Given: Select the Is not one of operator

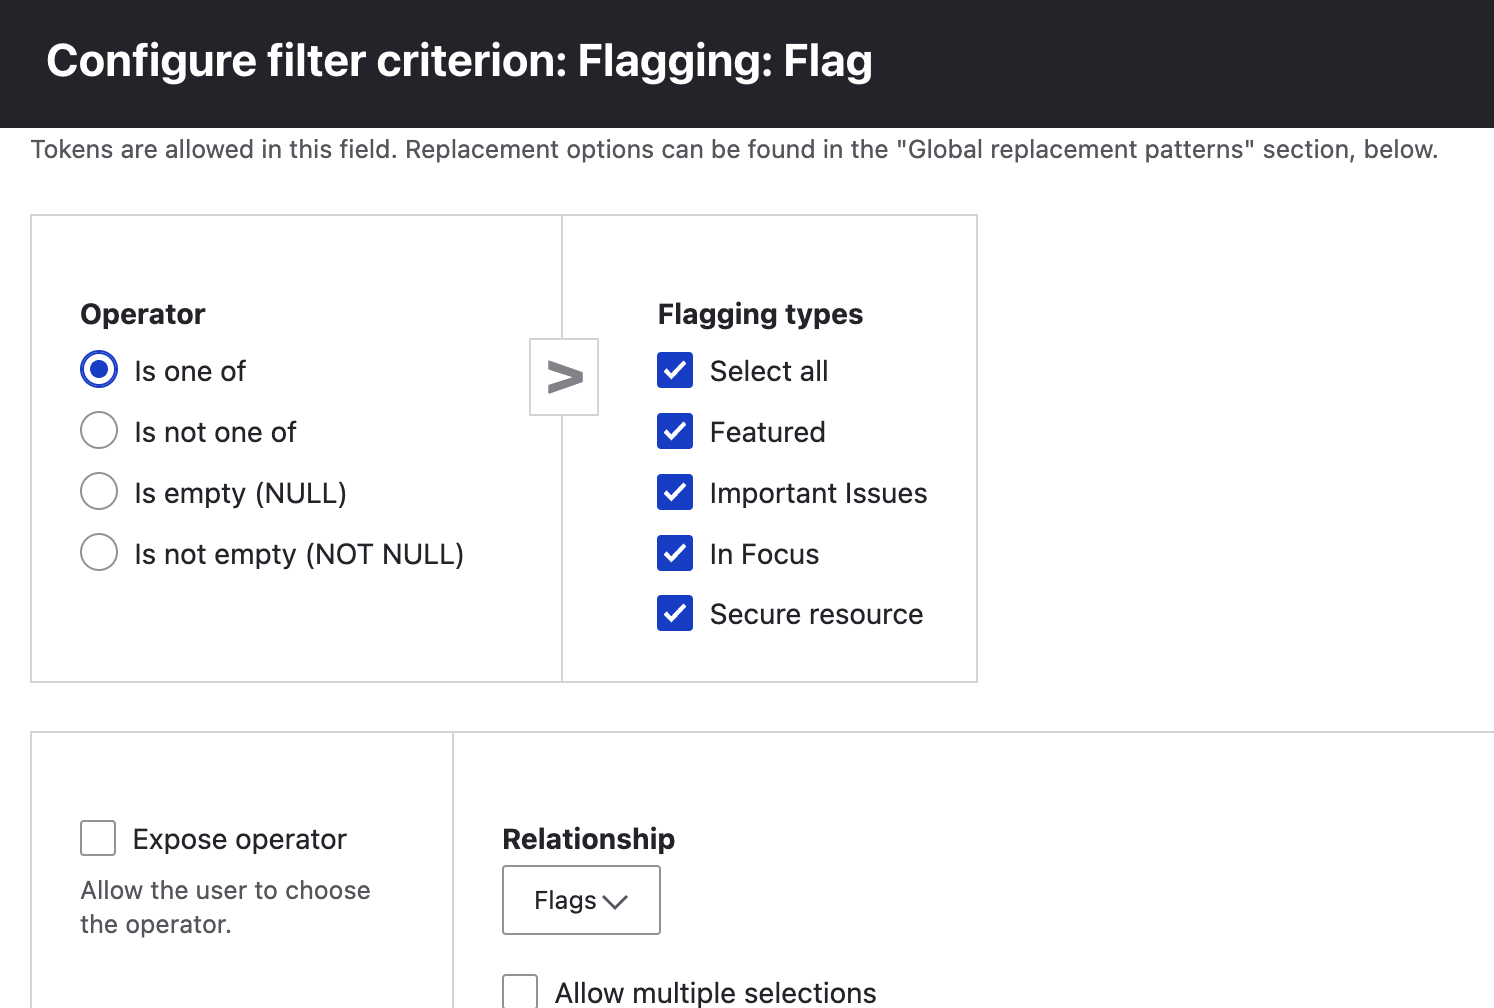Looking at the screenshot, I should [x=98, y=430].
